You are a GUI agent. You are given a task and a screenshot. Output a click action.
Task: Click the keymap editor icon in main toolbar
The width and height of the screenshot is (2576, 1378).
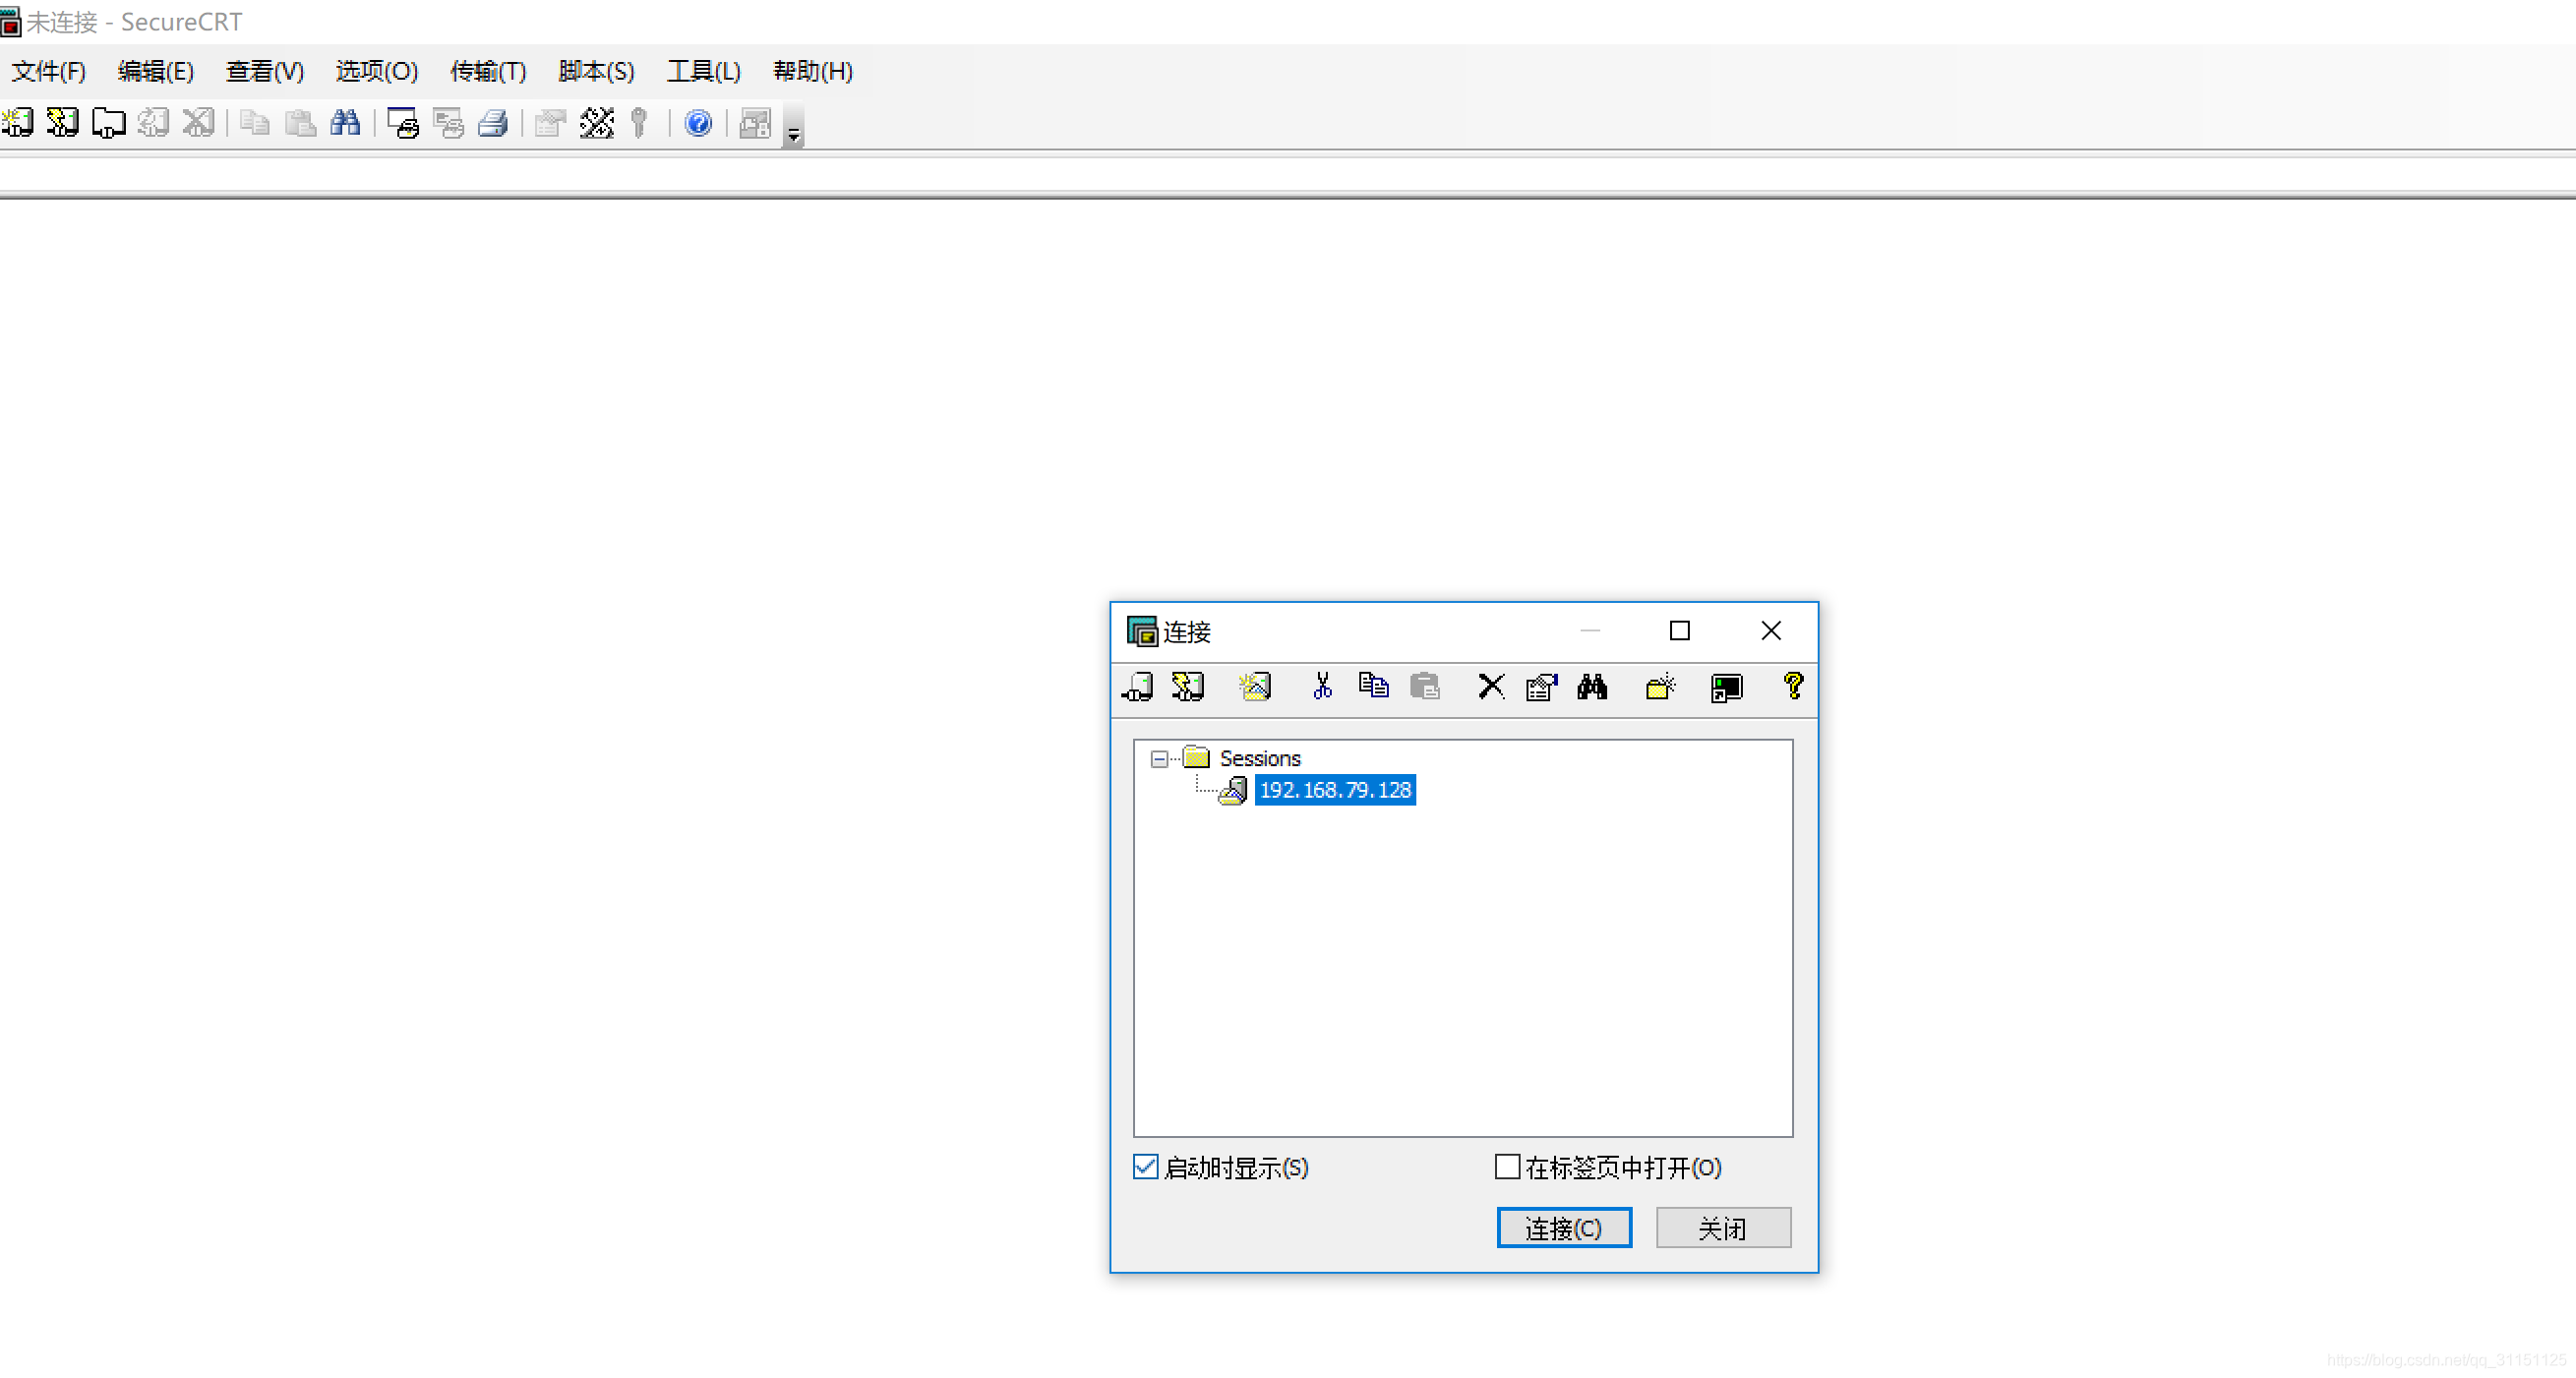coord(596,123)
